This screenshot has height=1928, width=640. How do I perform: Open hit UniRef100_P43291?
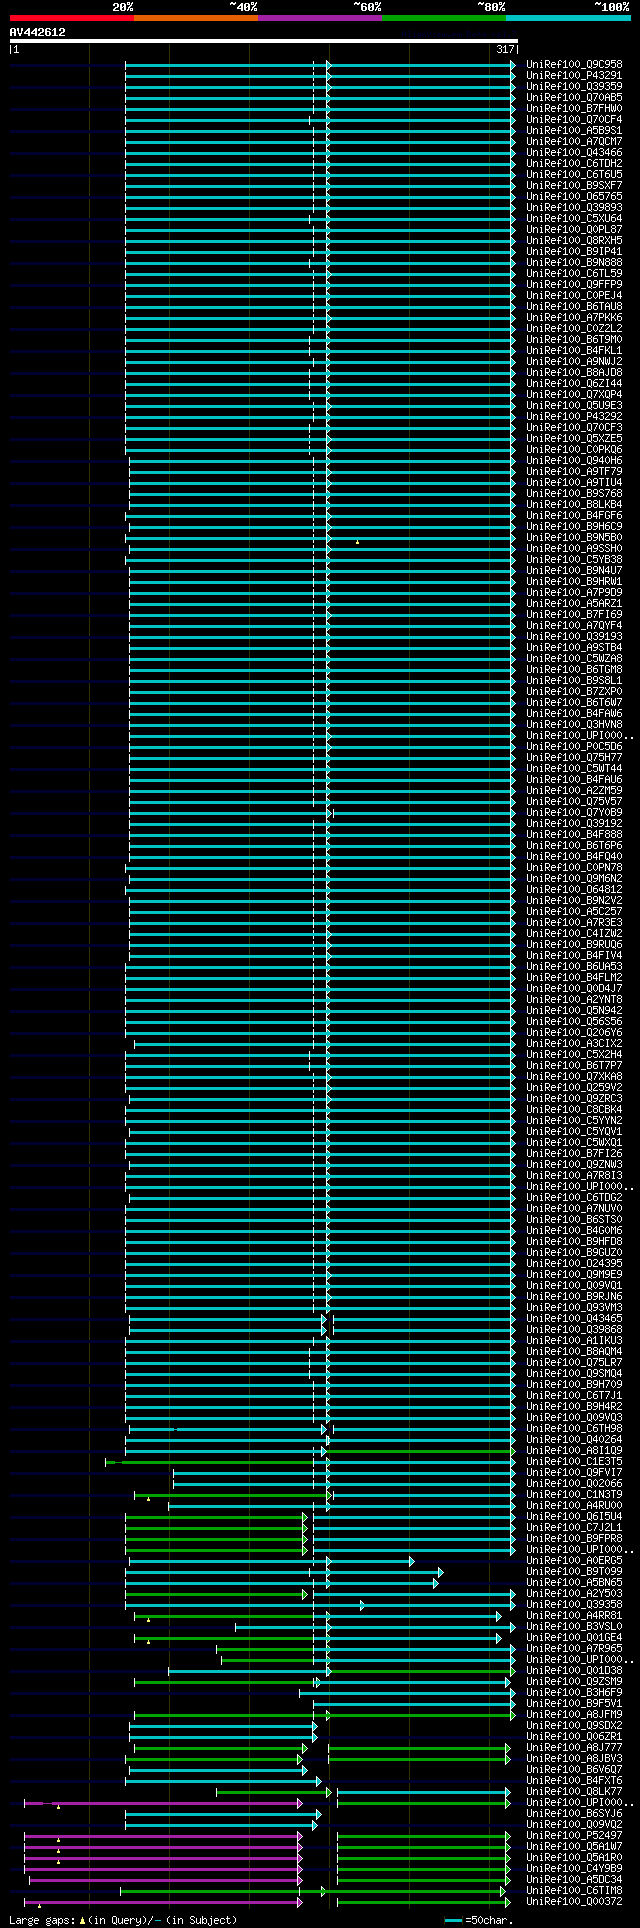coord(574,75)
